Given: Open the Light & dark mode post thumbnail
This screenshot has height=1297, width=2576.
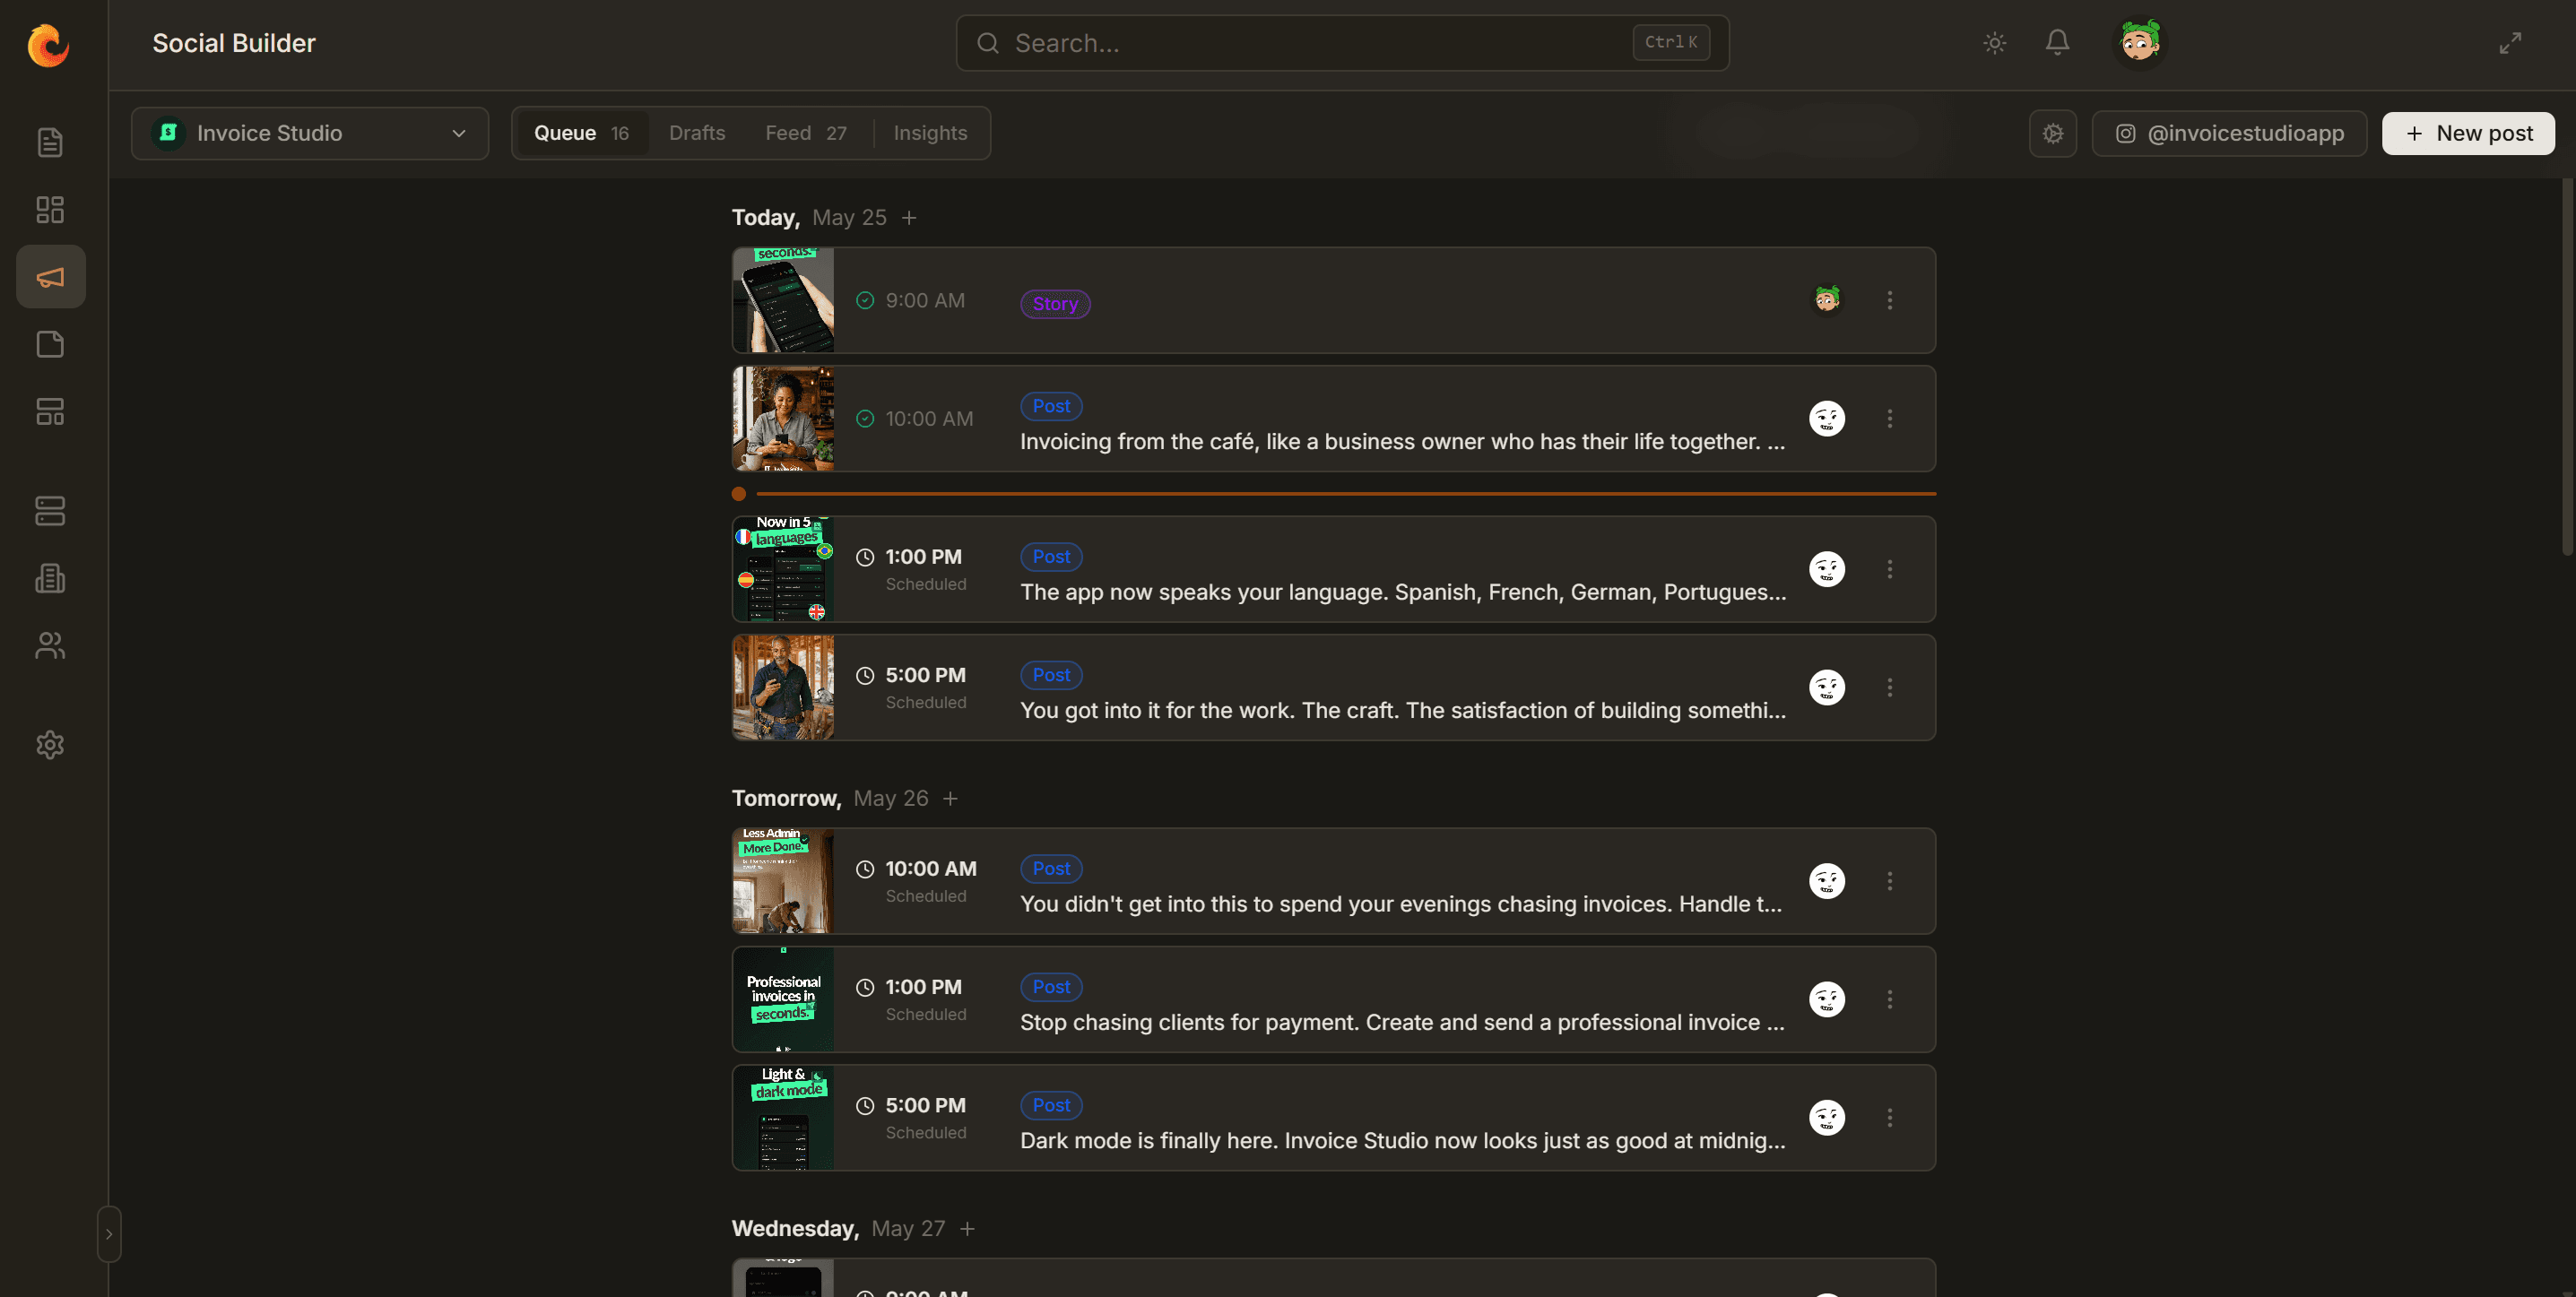Looking at the screenshot, I should click(x=783, y=1117).
